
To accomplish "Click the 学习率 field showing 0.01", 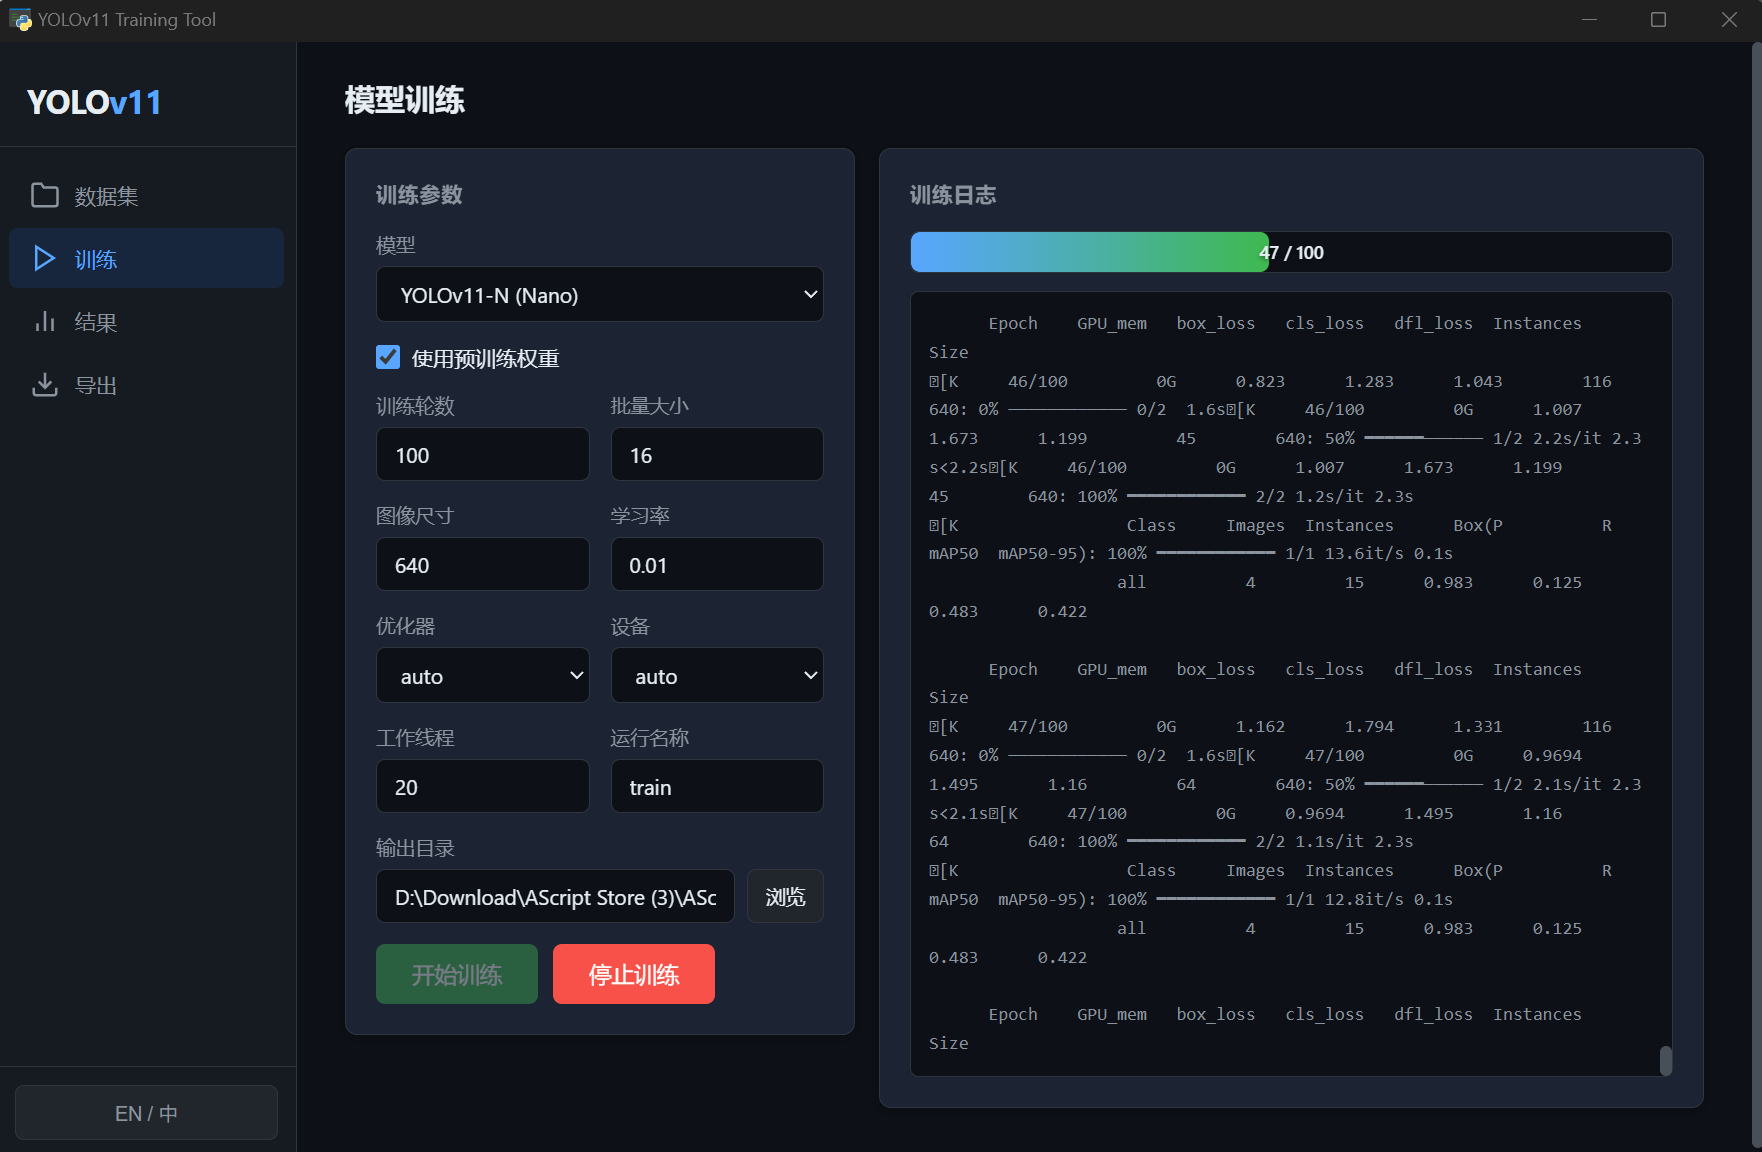I will [x=716, y=565].
